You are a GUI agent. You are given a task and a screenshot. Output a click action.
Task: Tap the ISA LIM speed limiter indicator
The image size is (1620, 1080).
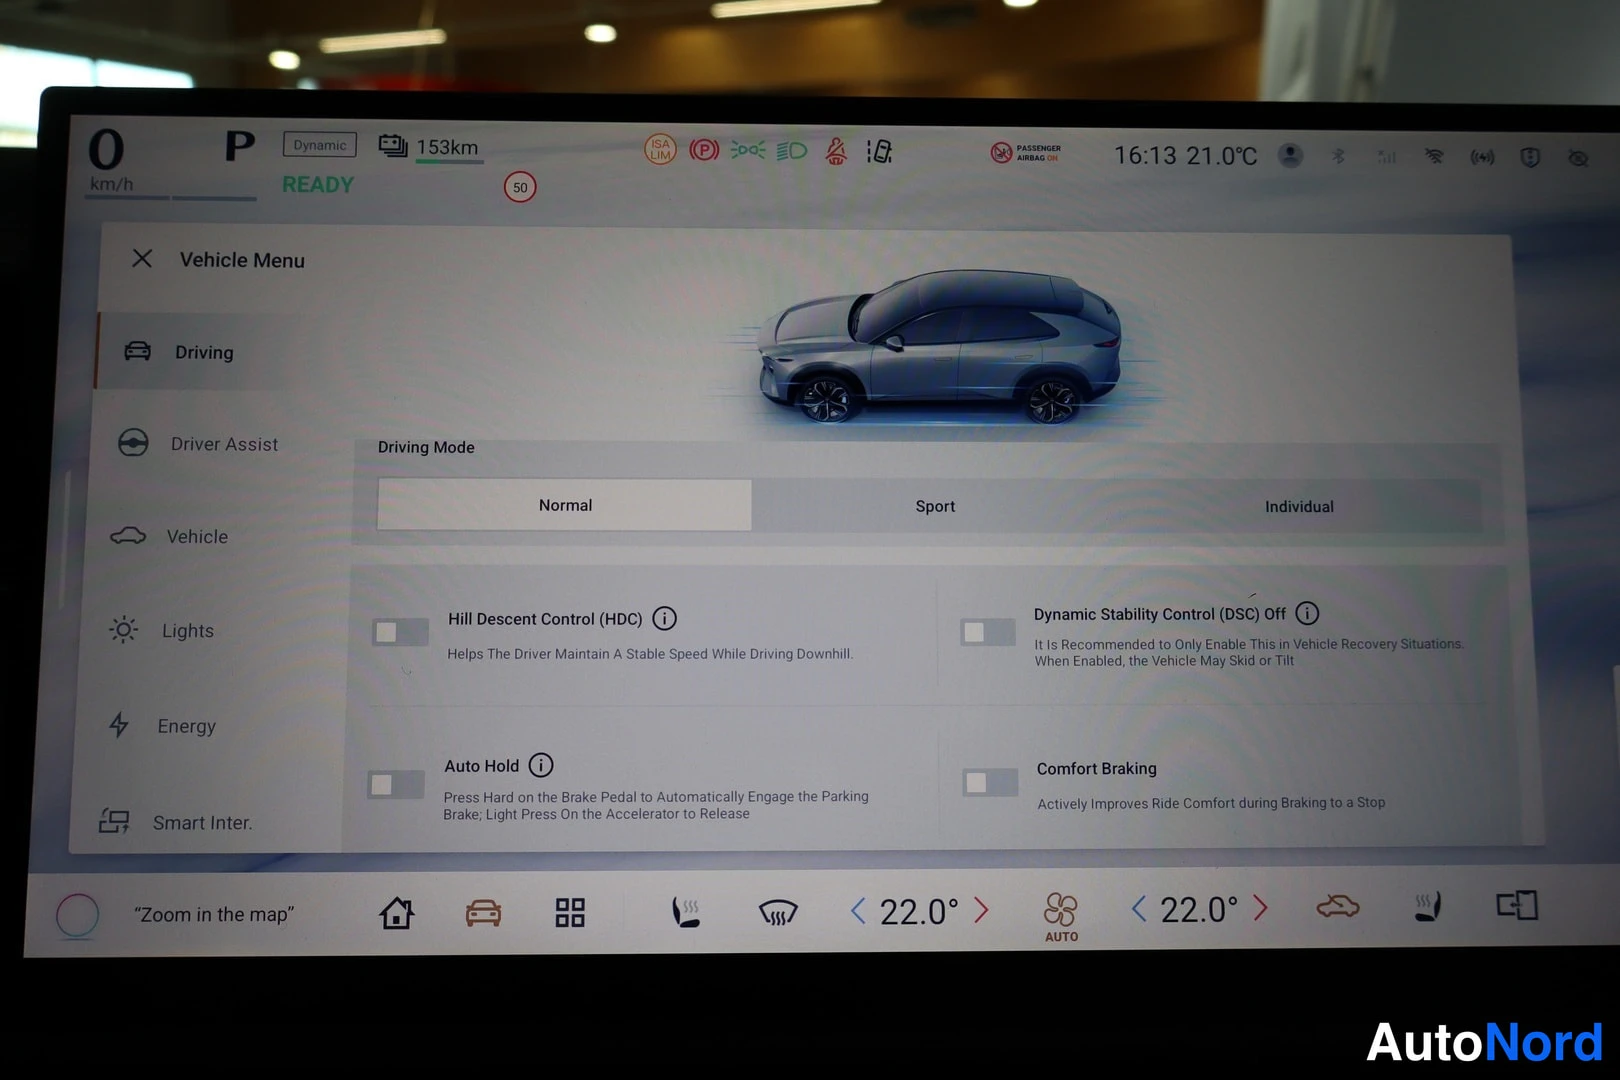[660, 150]
